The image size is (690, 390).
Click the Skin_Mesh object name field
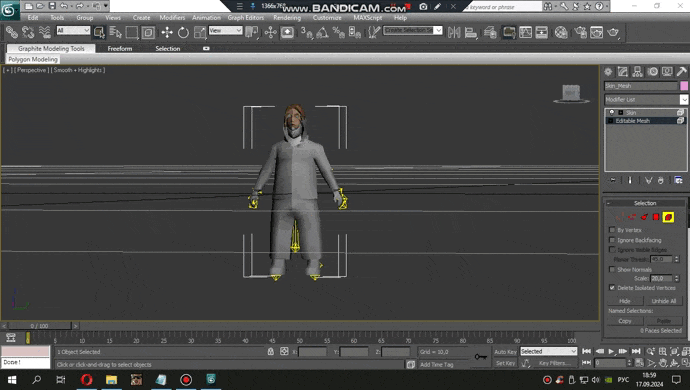click(x=641, y=86)
